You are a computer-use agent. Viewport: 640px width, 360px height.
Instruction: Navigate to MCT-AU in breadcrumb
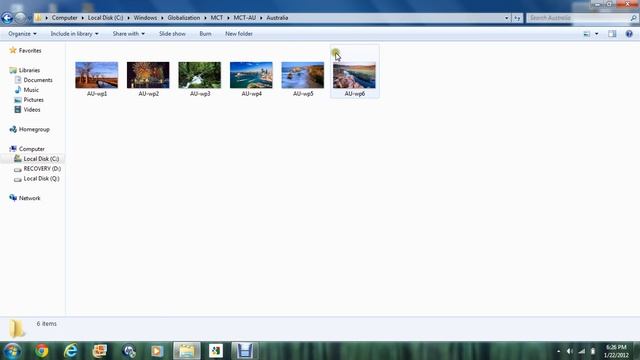[x=244, y=18]
